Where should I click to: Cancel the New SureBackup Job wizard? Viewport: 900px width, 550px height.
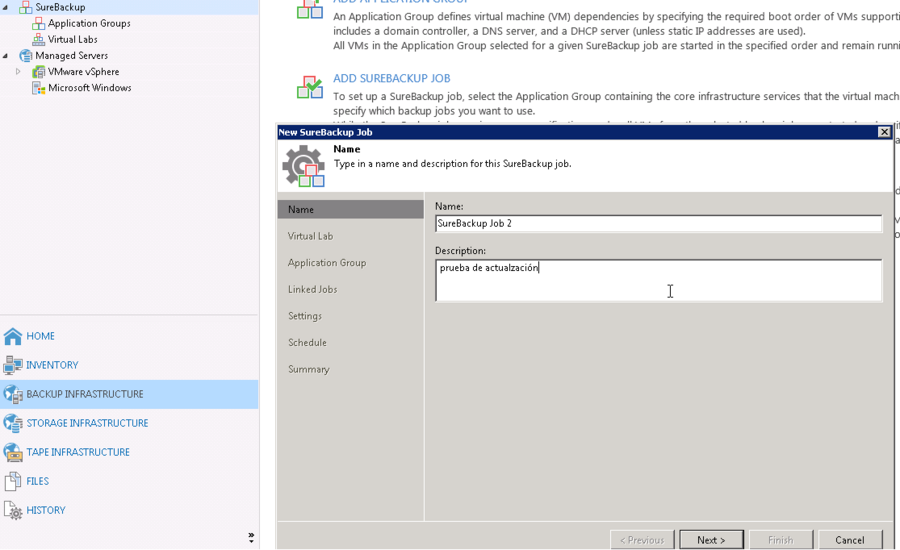(850, 540)
